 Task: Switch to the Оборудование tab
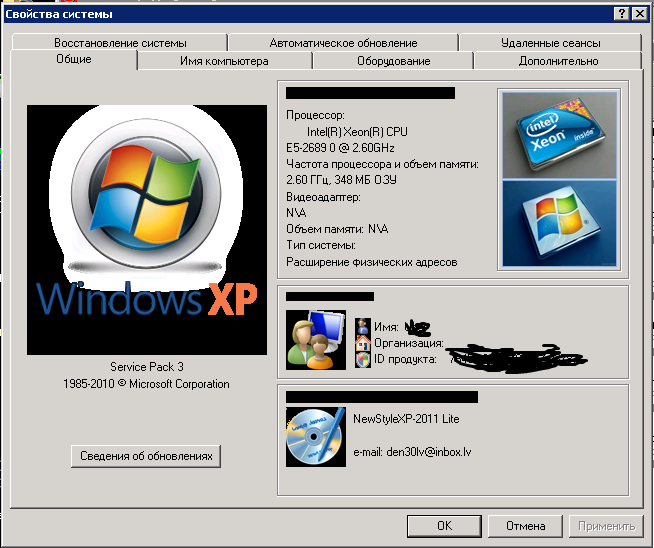click(393, 61)
